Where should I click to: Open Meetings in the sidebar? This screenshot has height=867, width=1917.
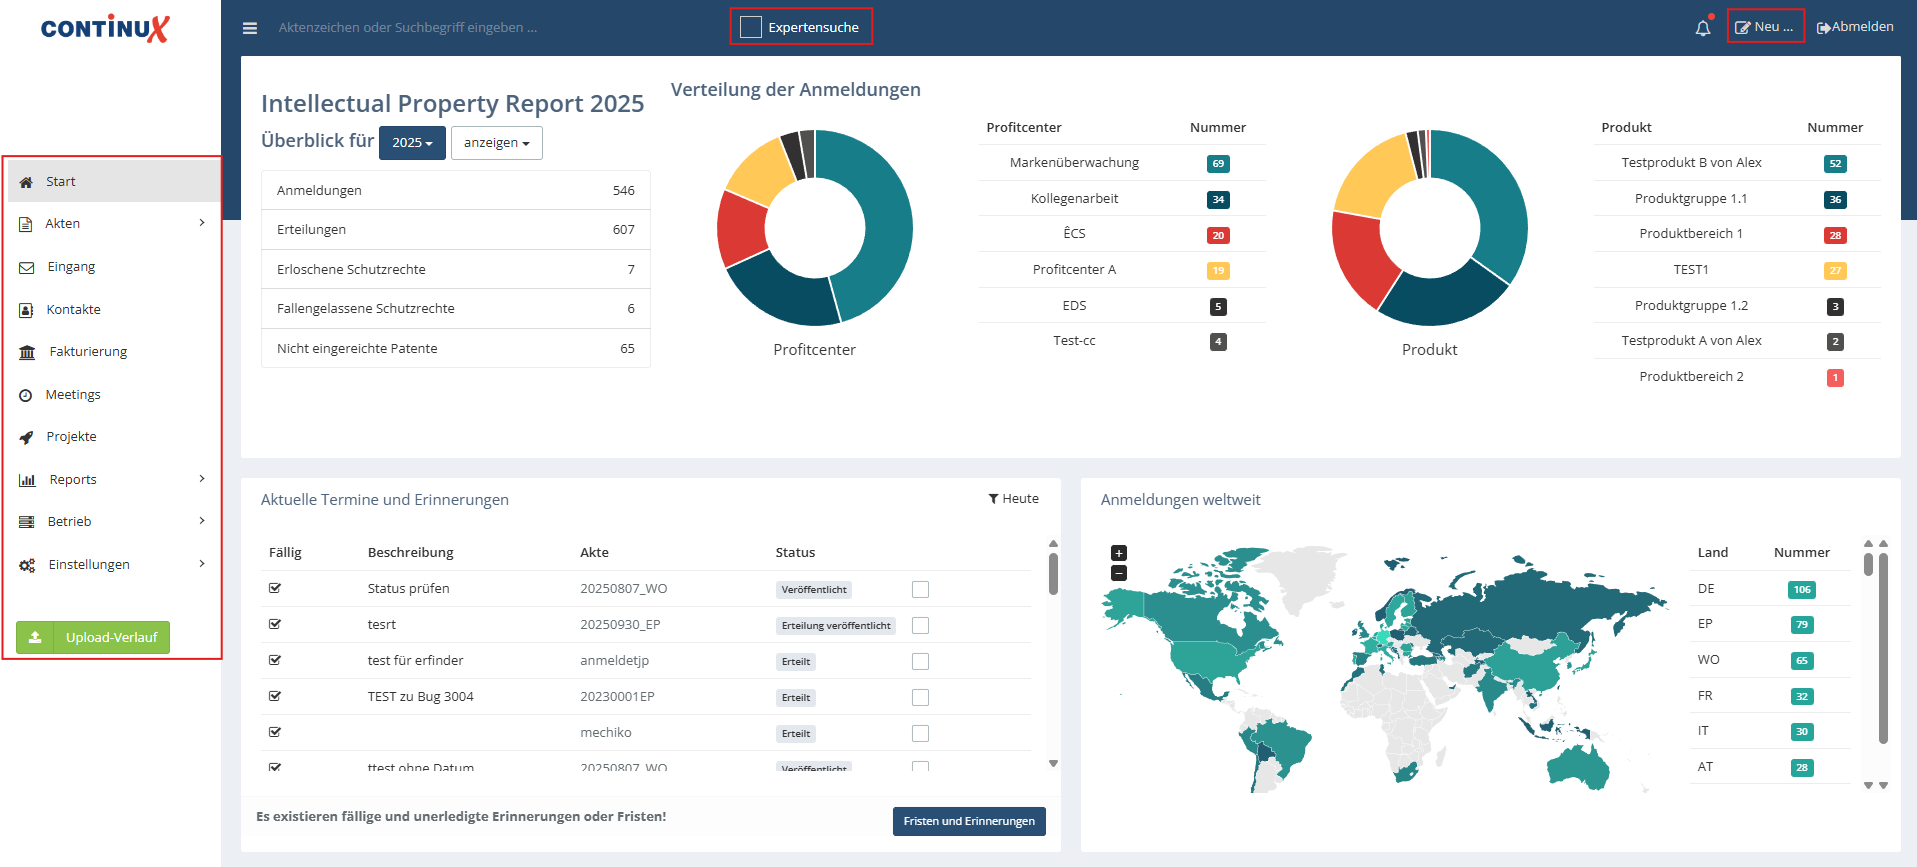pyautogui.click(x=73, y=395)
